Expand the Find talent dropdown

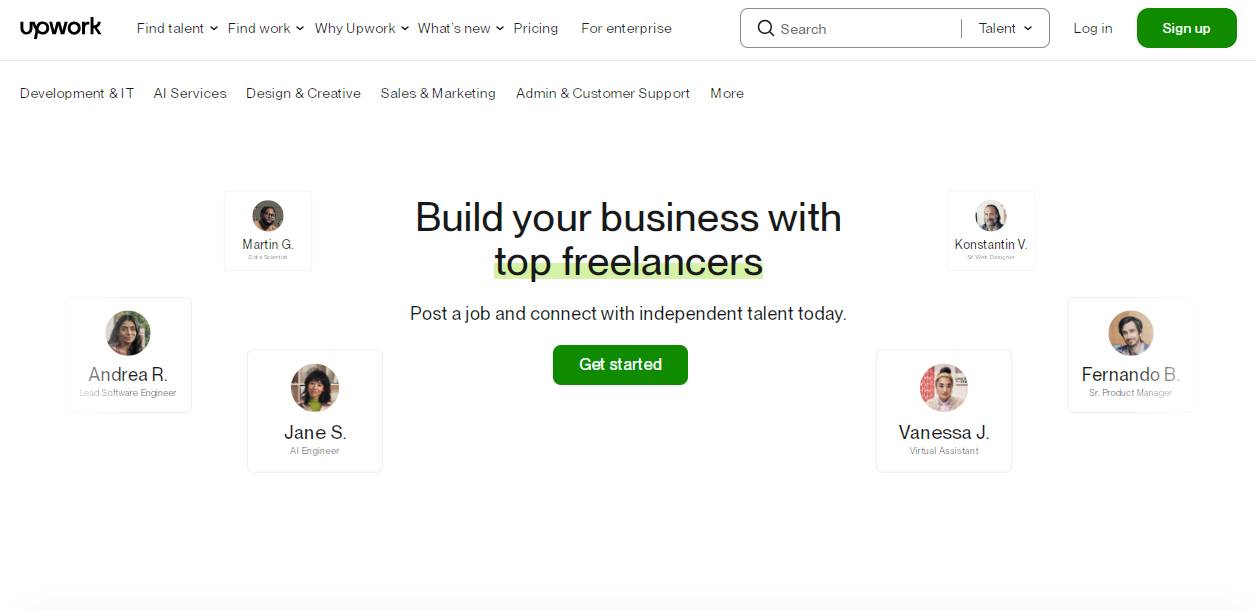click(x=176, y=28)
